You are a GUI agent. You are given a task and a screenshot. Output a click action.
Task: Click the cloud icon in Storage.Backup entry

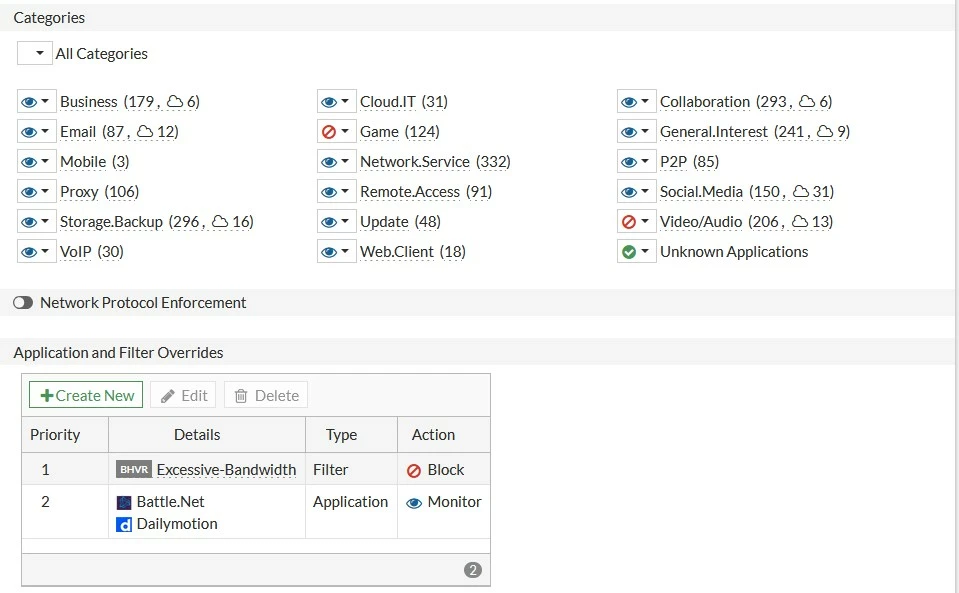[220, 221]
